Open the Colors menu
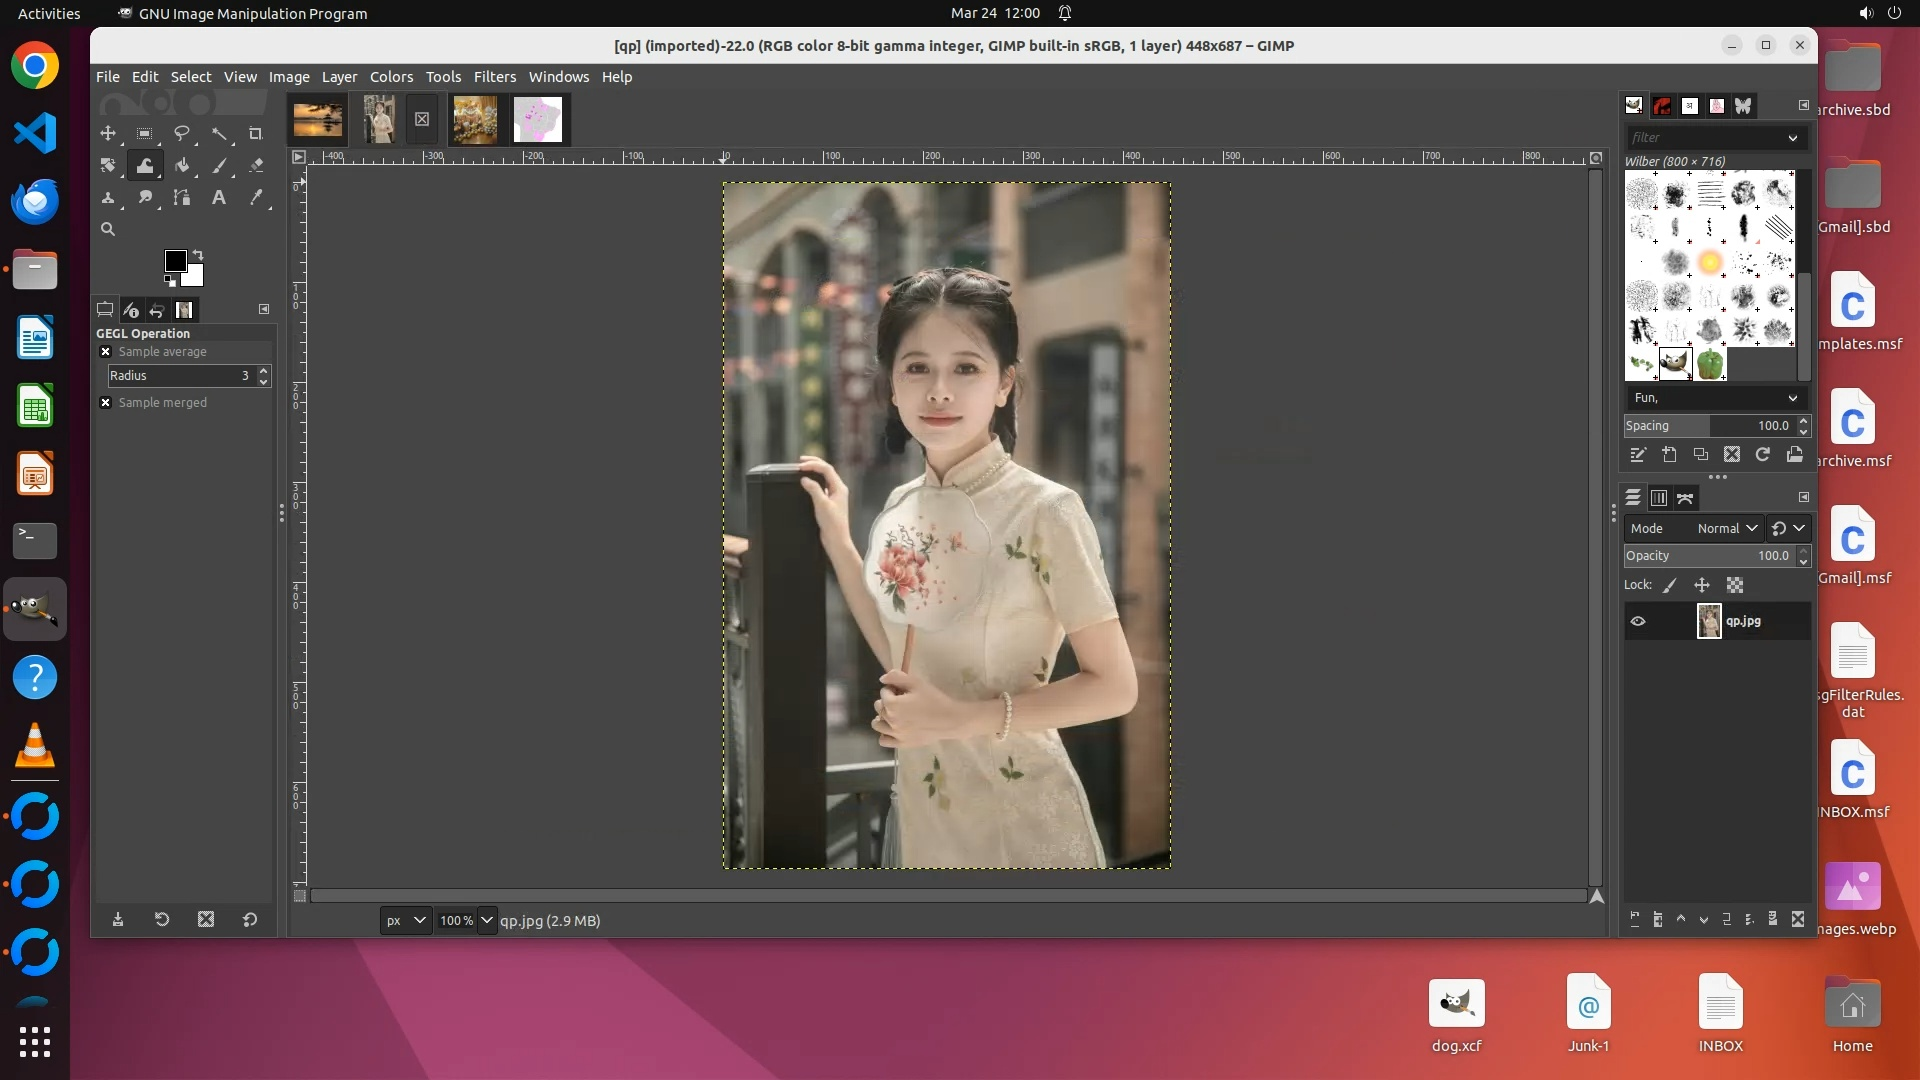This screenshot has height=1080, width=1920. coord(391,77)
